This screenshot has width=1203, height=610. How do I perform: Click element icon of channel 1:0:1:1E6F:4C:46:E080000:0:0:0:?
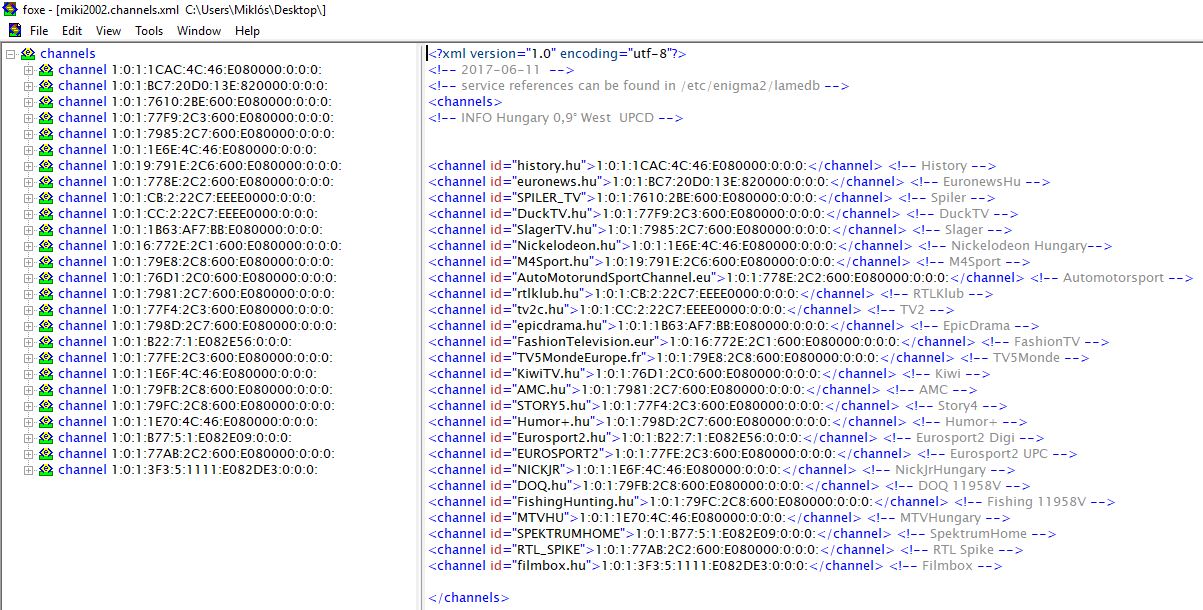pos(46,374)
